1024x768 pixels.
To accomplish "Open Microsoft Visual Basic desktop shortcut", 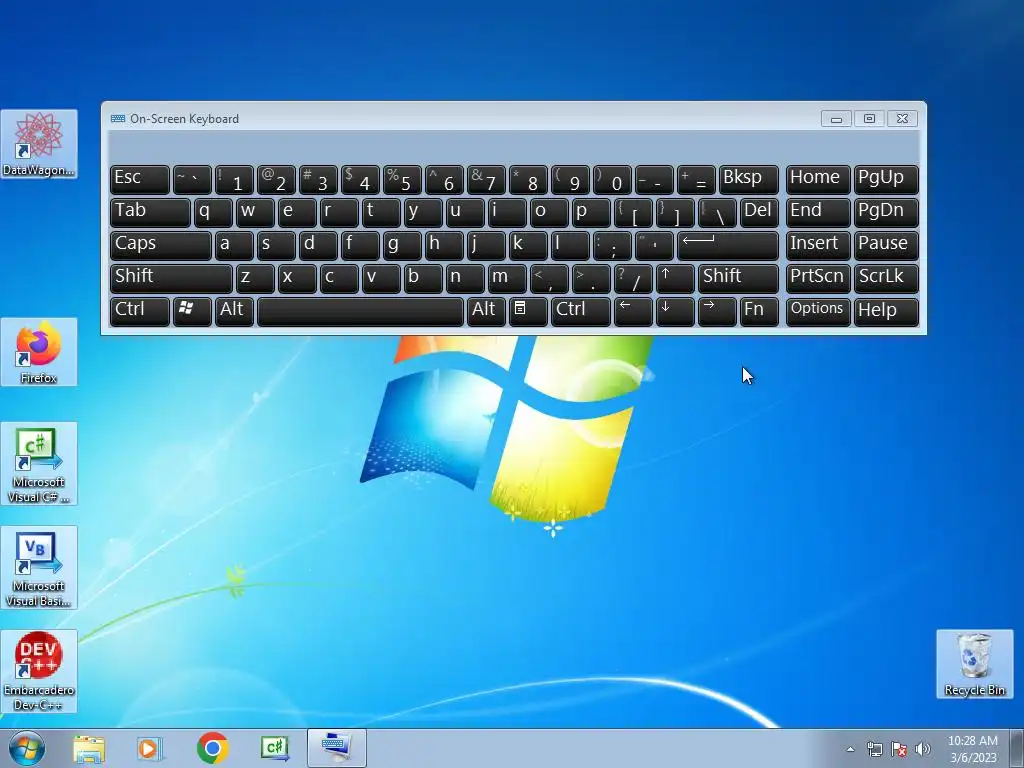I will (x=39, y=567).
